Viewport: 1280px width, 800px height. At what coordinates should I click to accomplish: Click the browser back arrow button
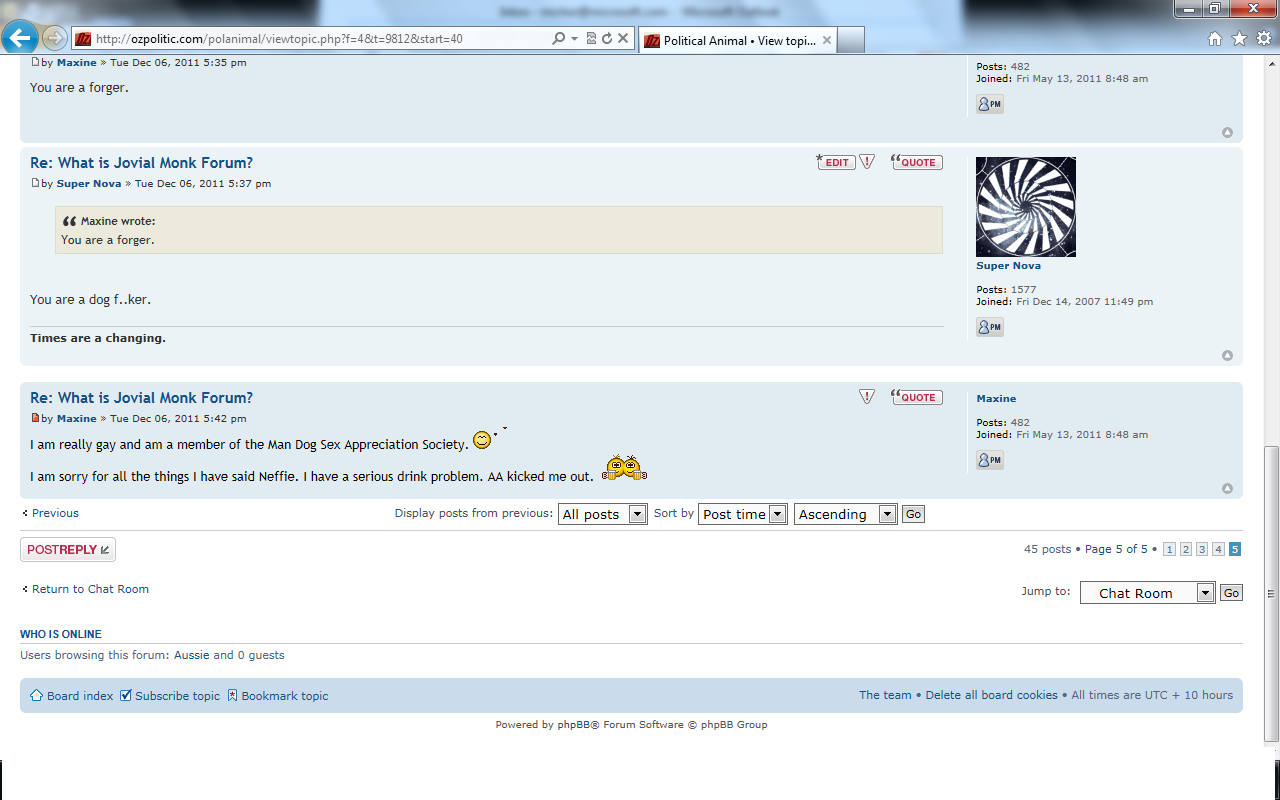point(20,39)
